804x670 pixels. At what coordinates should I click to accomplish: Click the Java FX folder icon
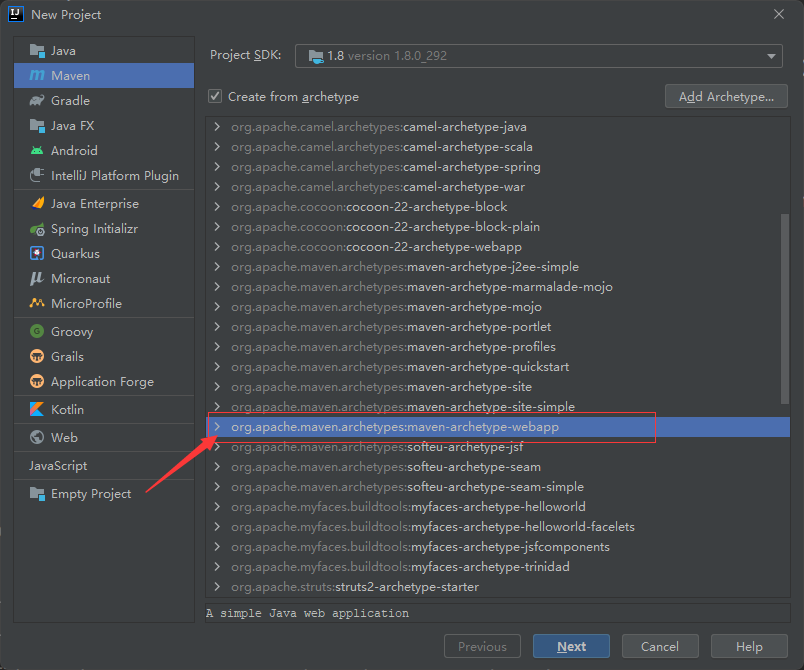[37, 126]
